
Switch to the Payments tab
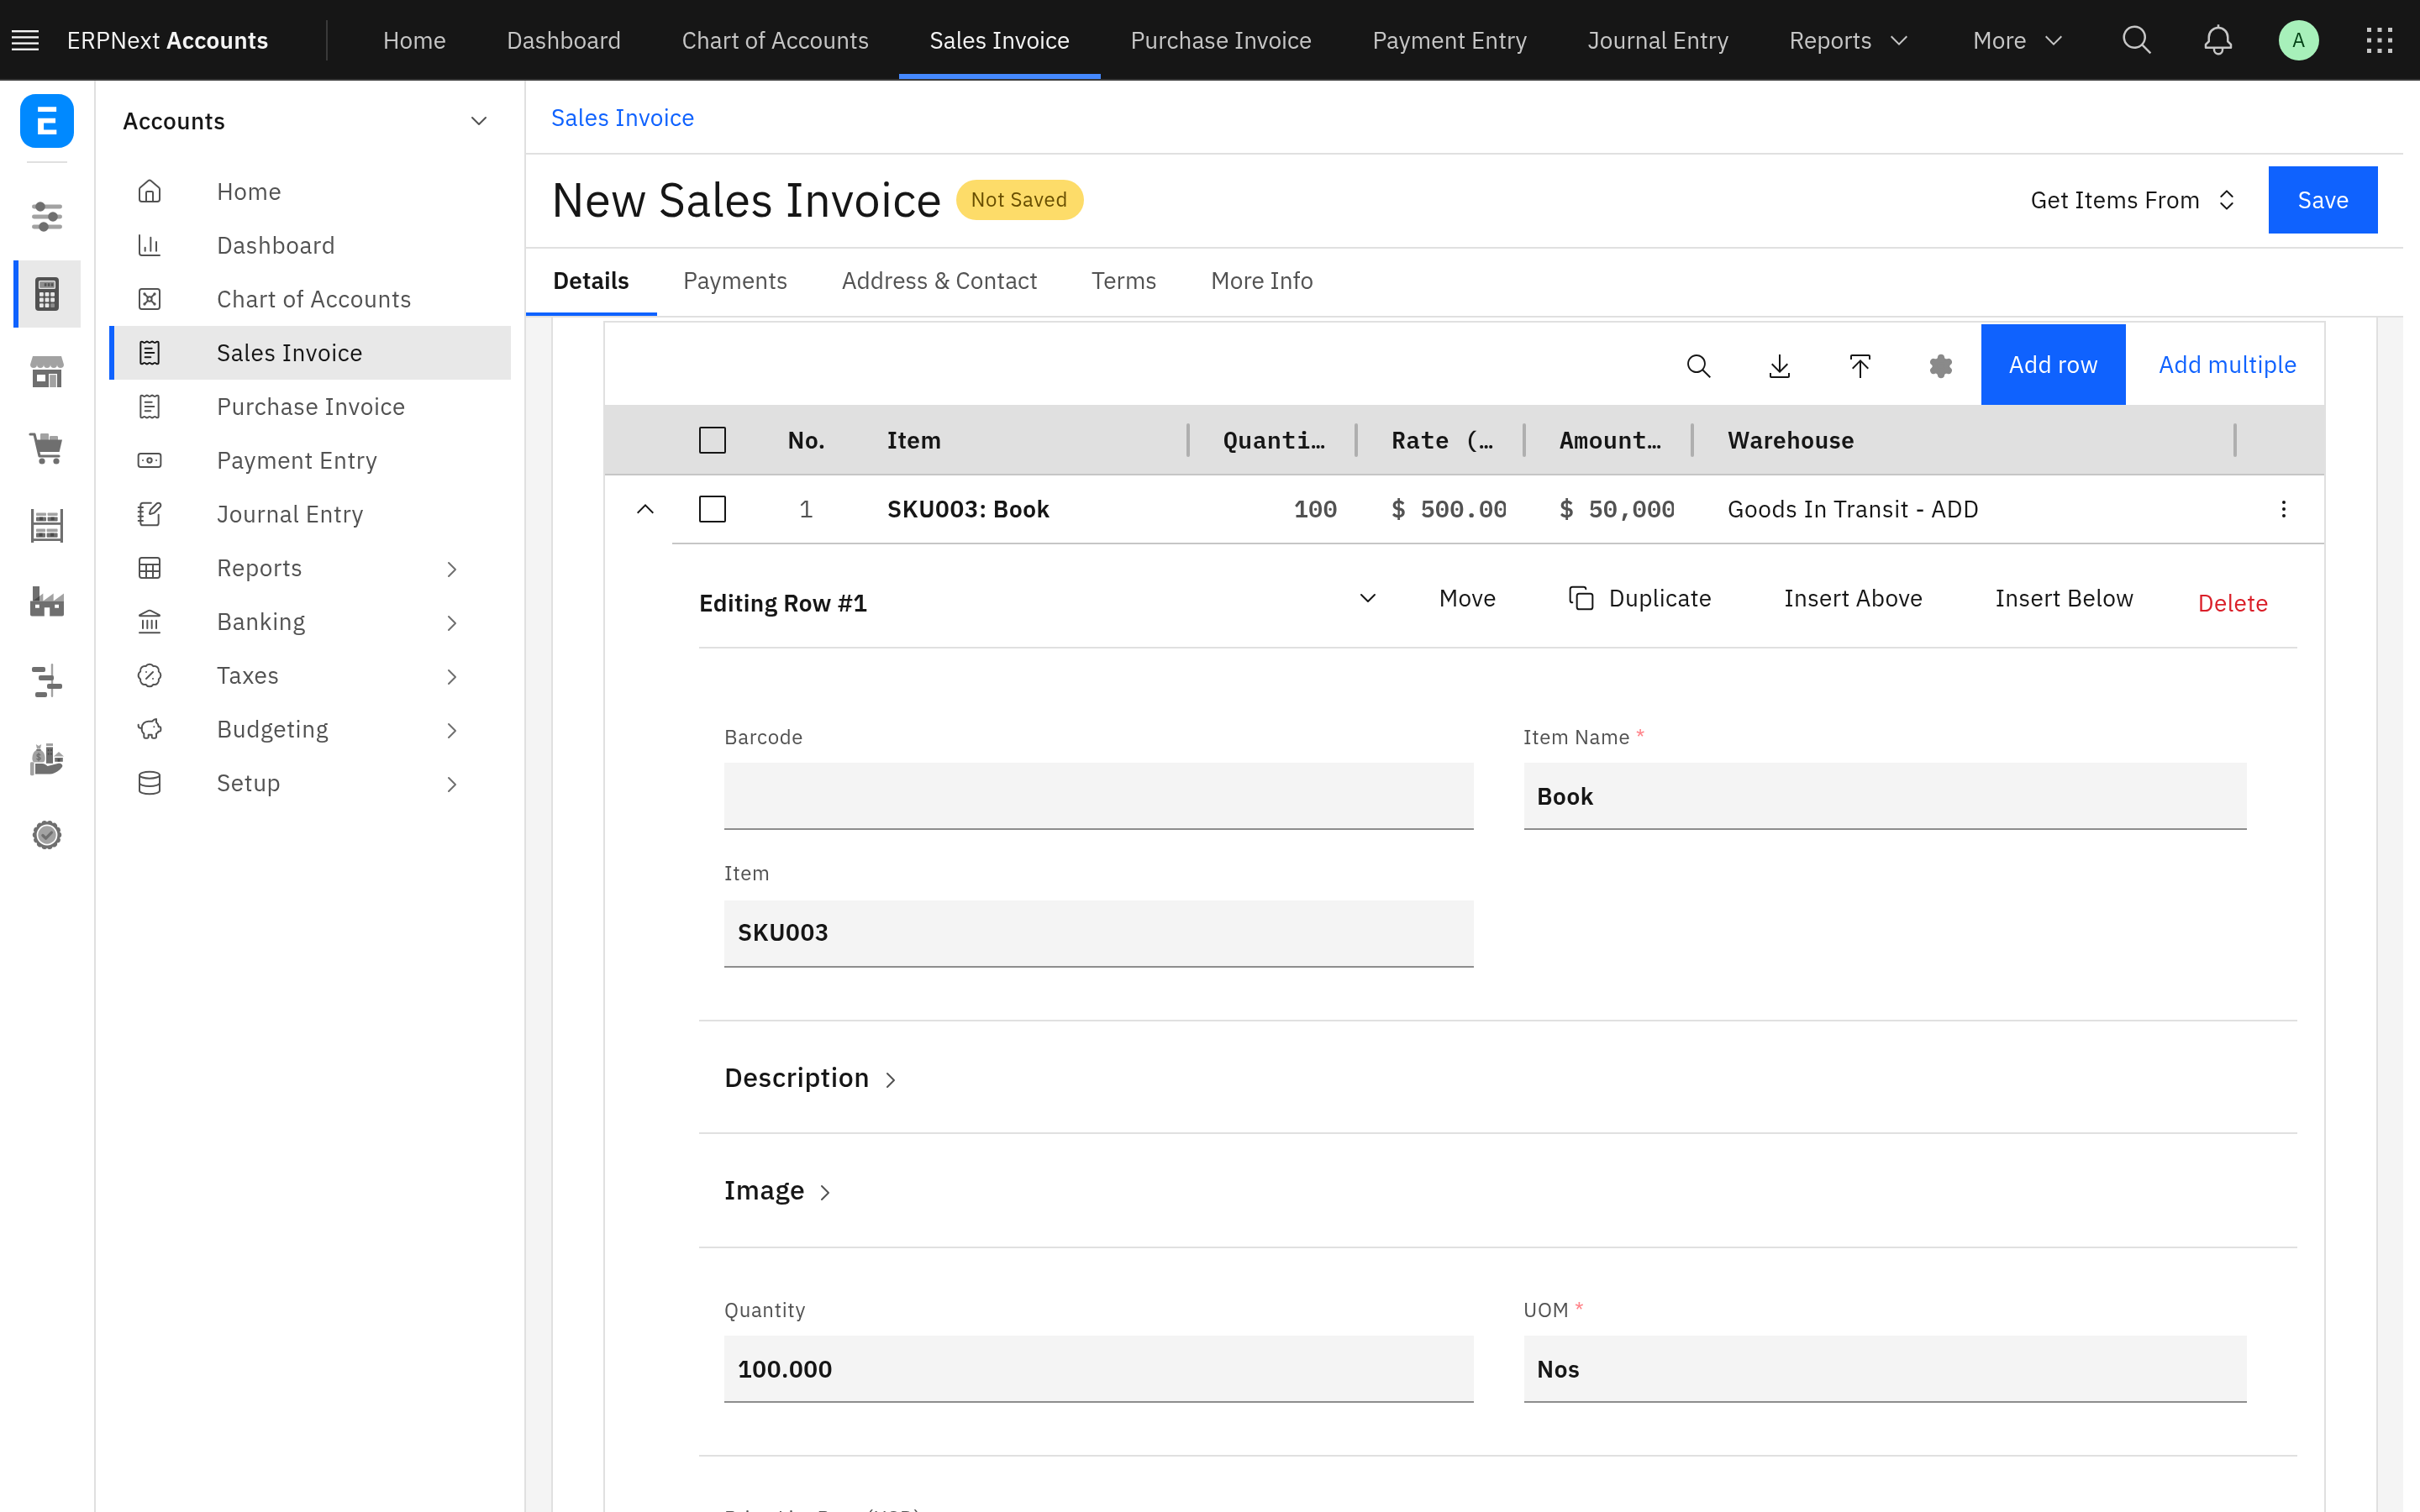735,281
